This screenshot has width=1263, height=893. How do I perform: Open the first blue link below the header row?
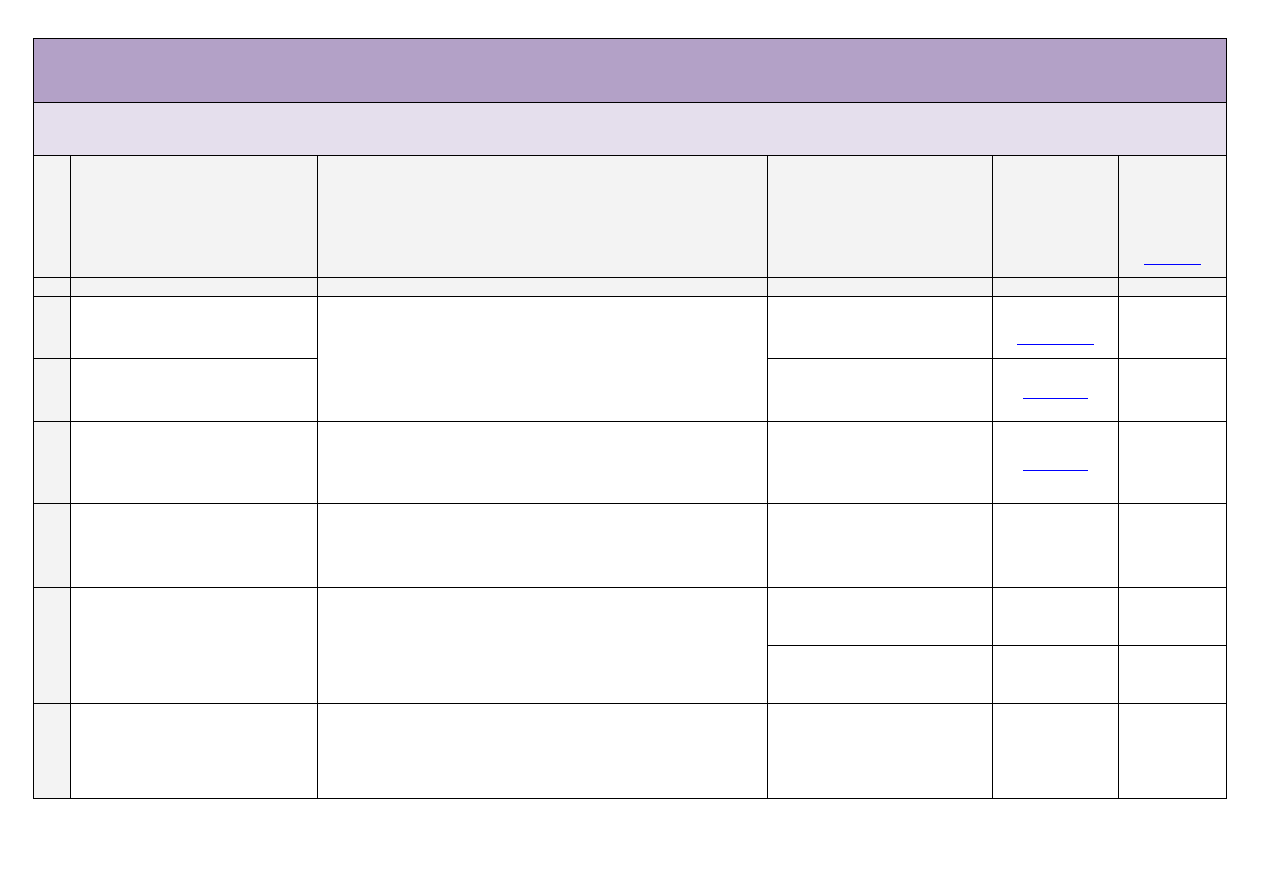pos(1055,342)
